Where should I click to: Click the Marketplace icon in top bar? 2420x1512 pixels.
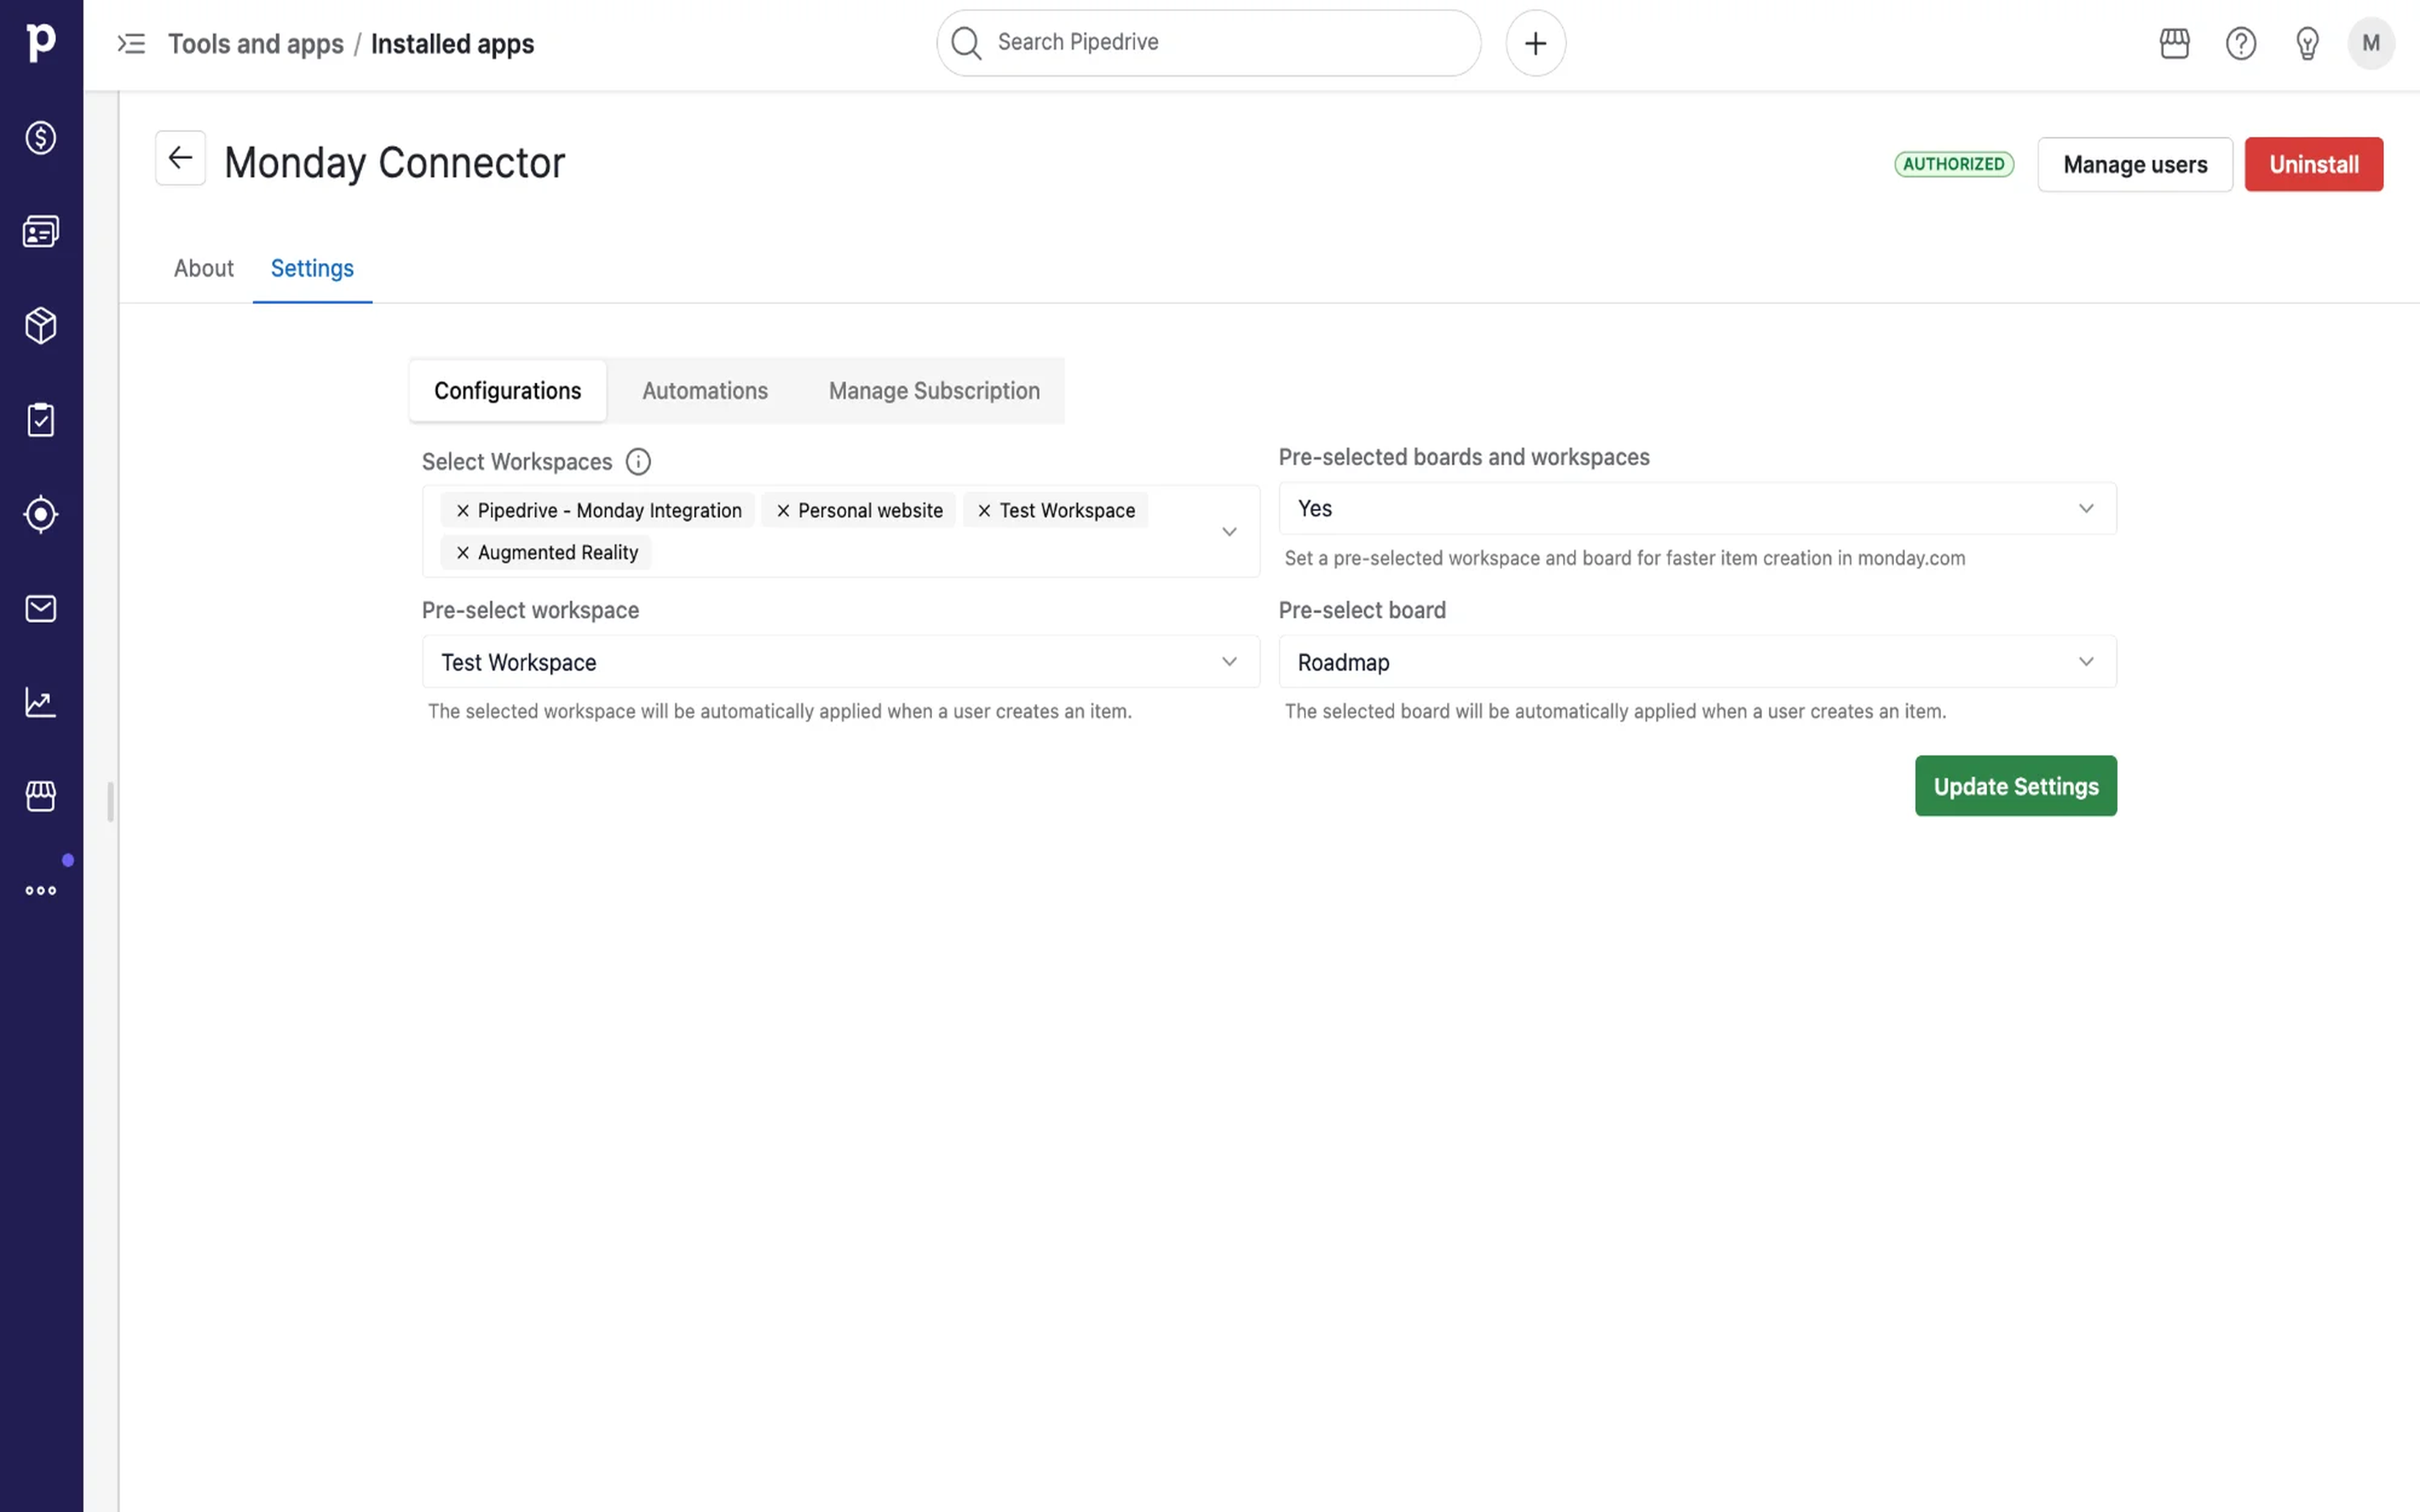(x=2174, y=43)
